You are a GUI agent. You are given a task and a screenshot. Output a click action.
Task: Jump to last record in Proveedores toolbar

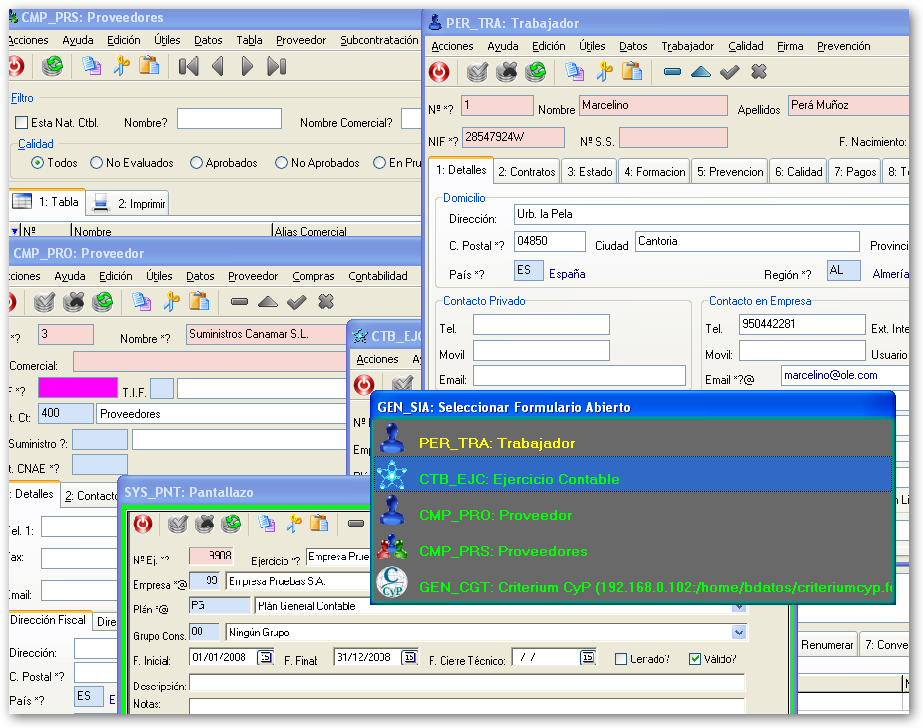(x=277, y=67)
